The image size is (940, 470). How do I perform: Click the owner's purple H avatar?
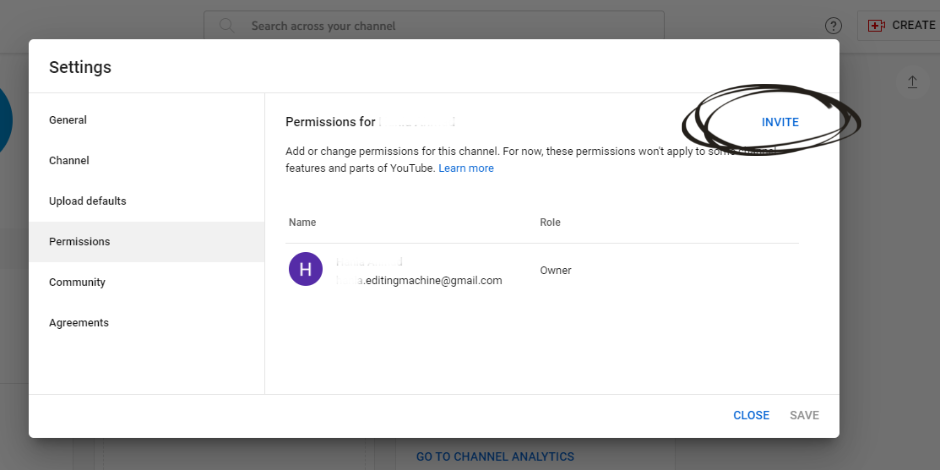[x=306, y=269]
